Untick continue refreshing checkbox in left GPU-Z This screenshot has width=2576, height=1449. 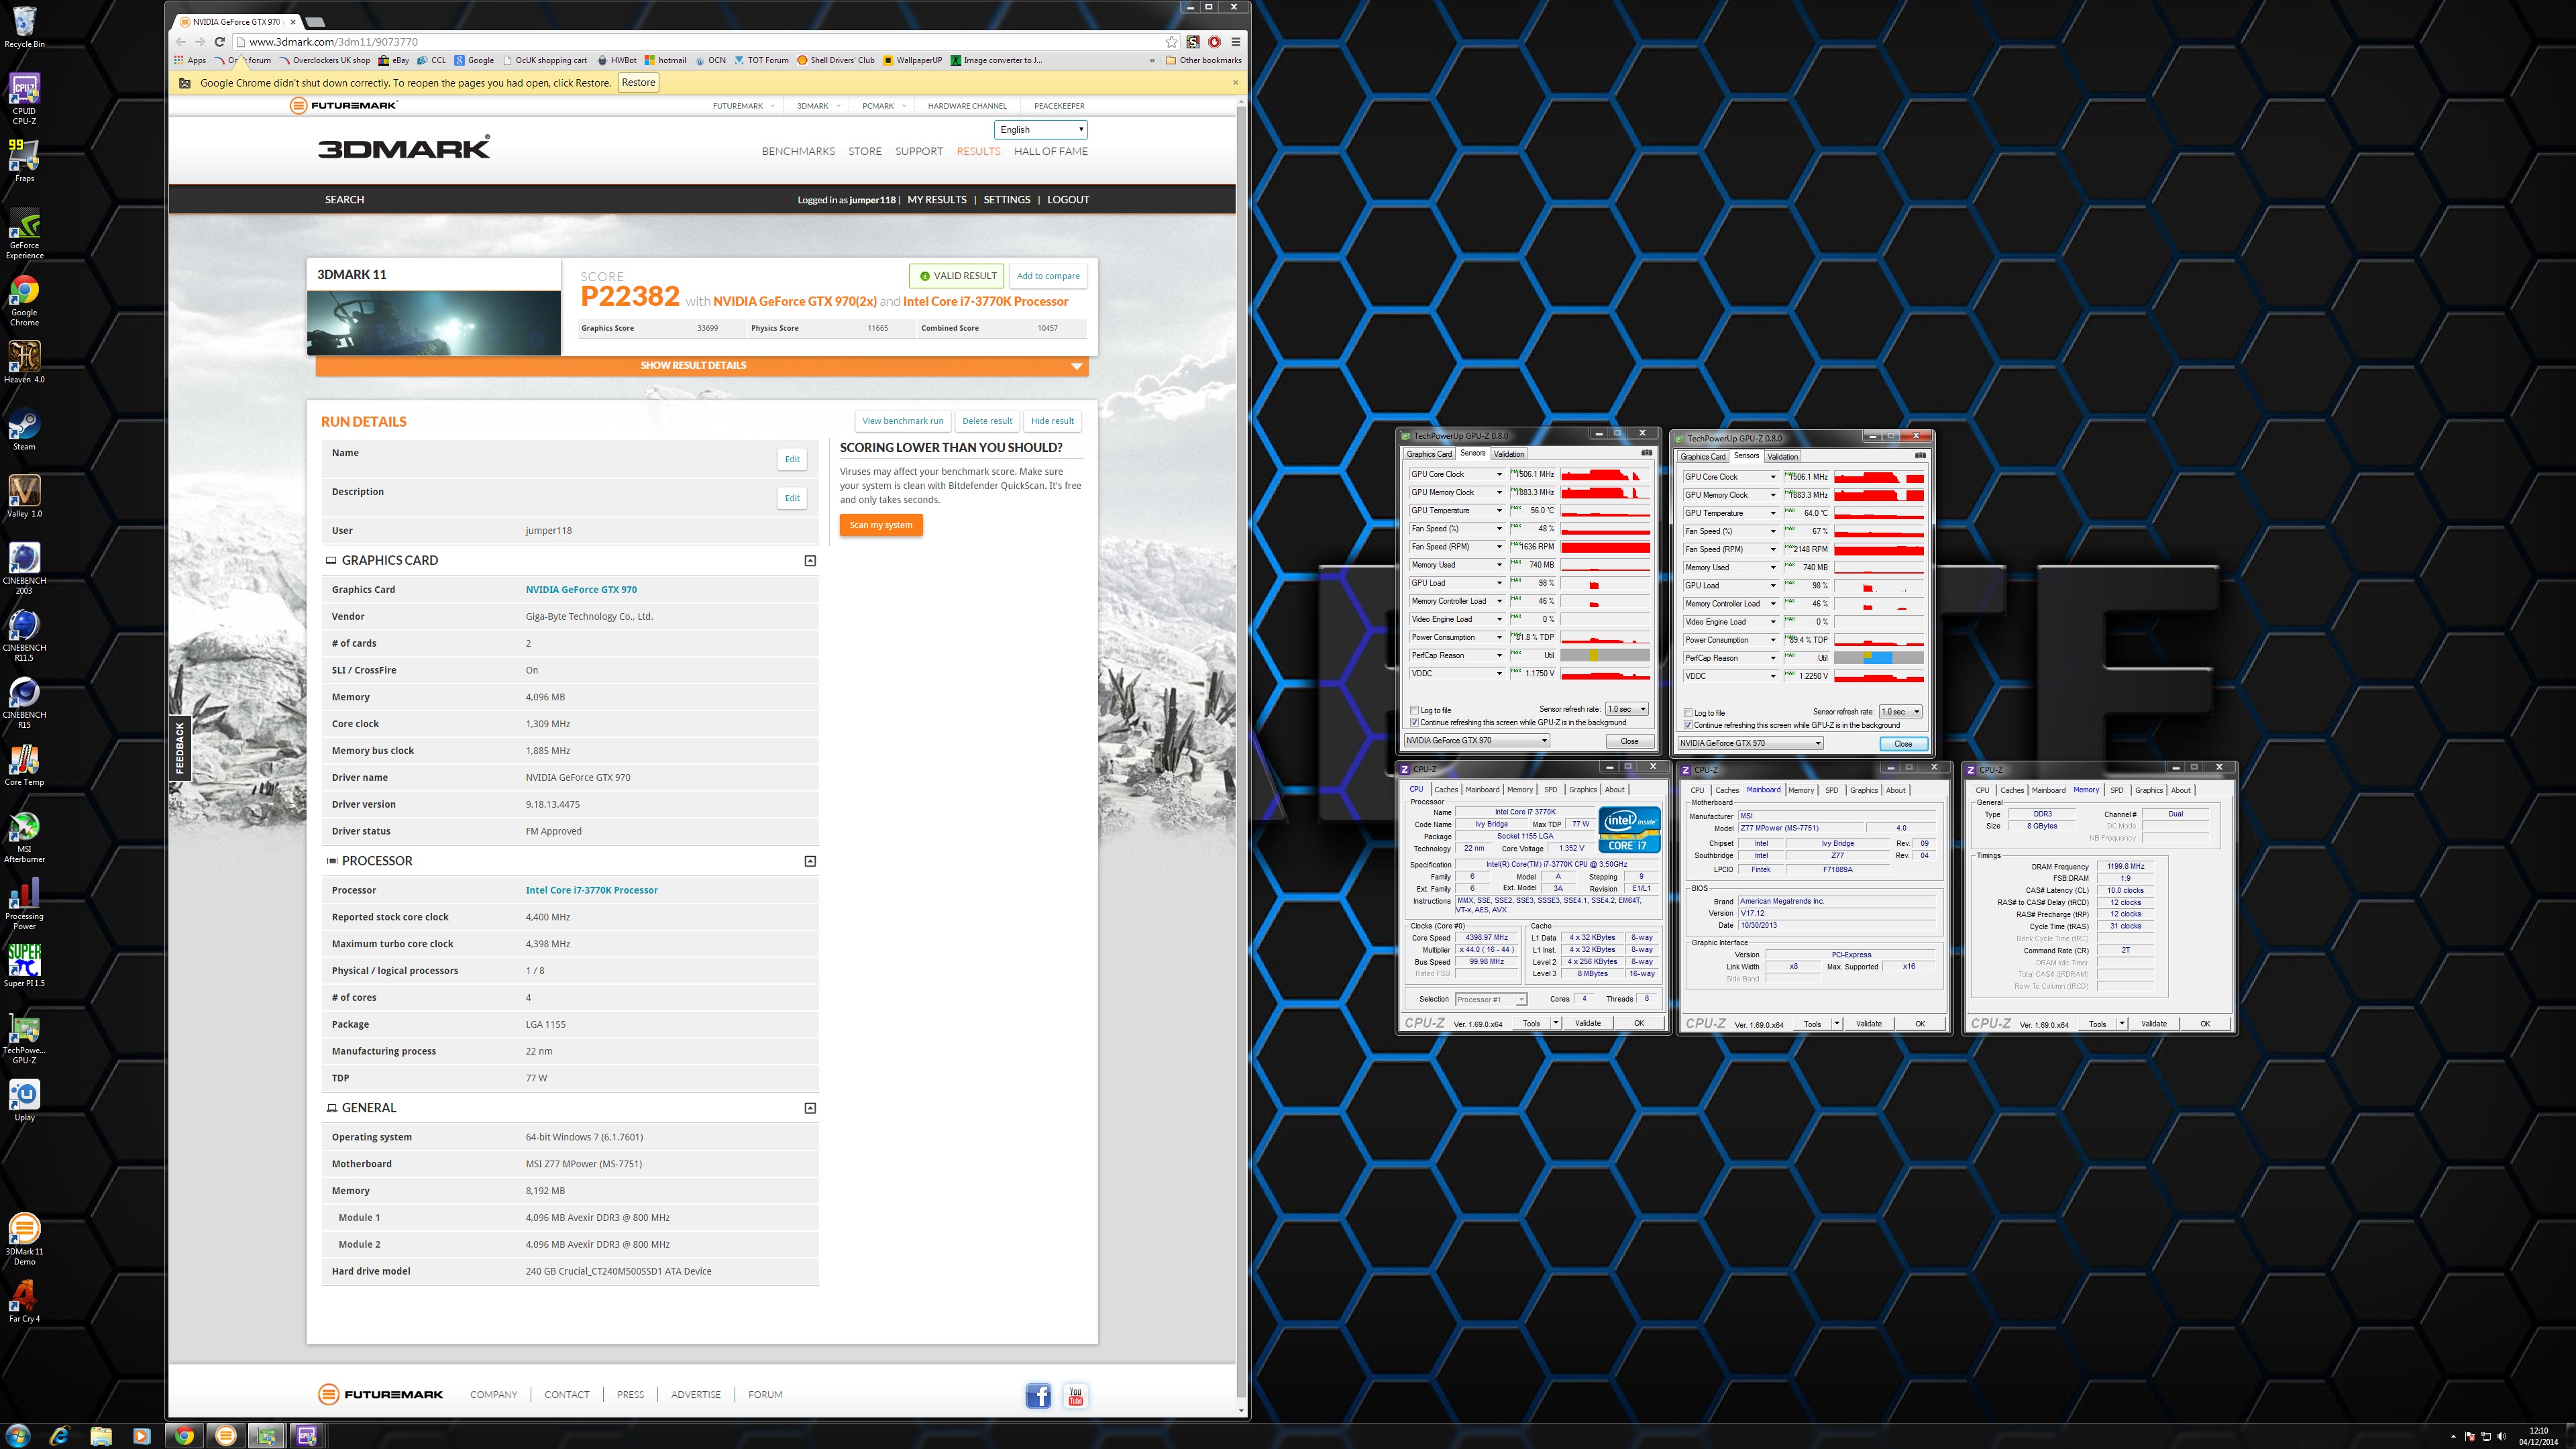(1414, 722)
